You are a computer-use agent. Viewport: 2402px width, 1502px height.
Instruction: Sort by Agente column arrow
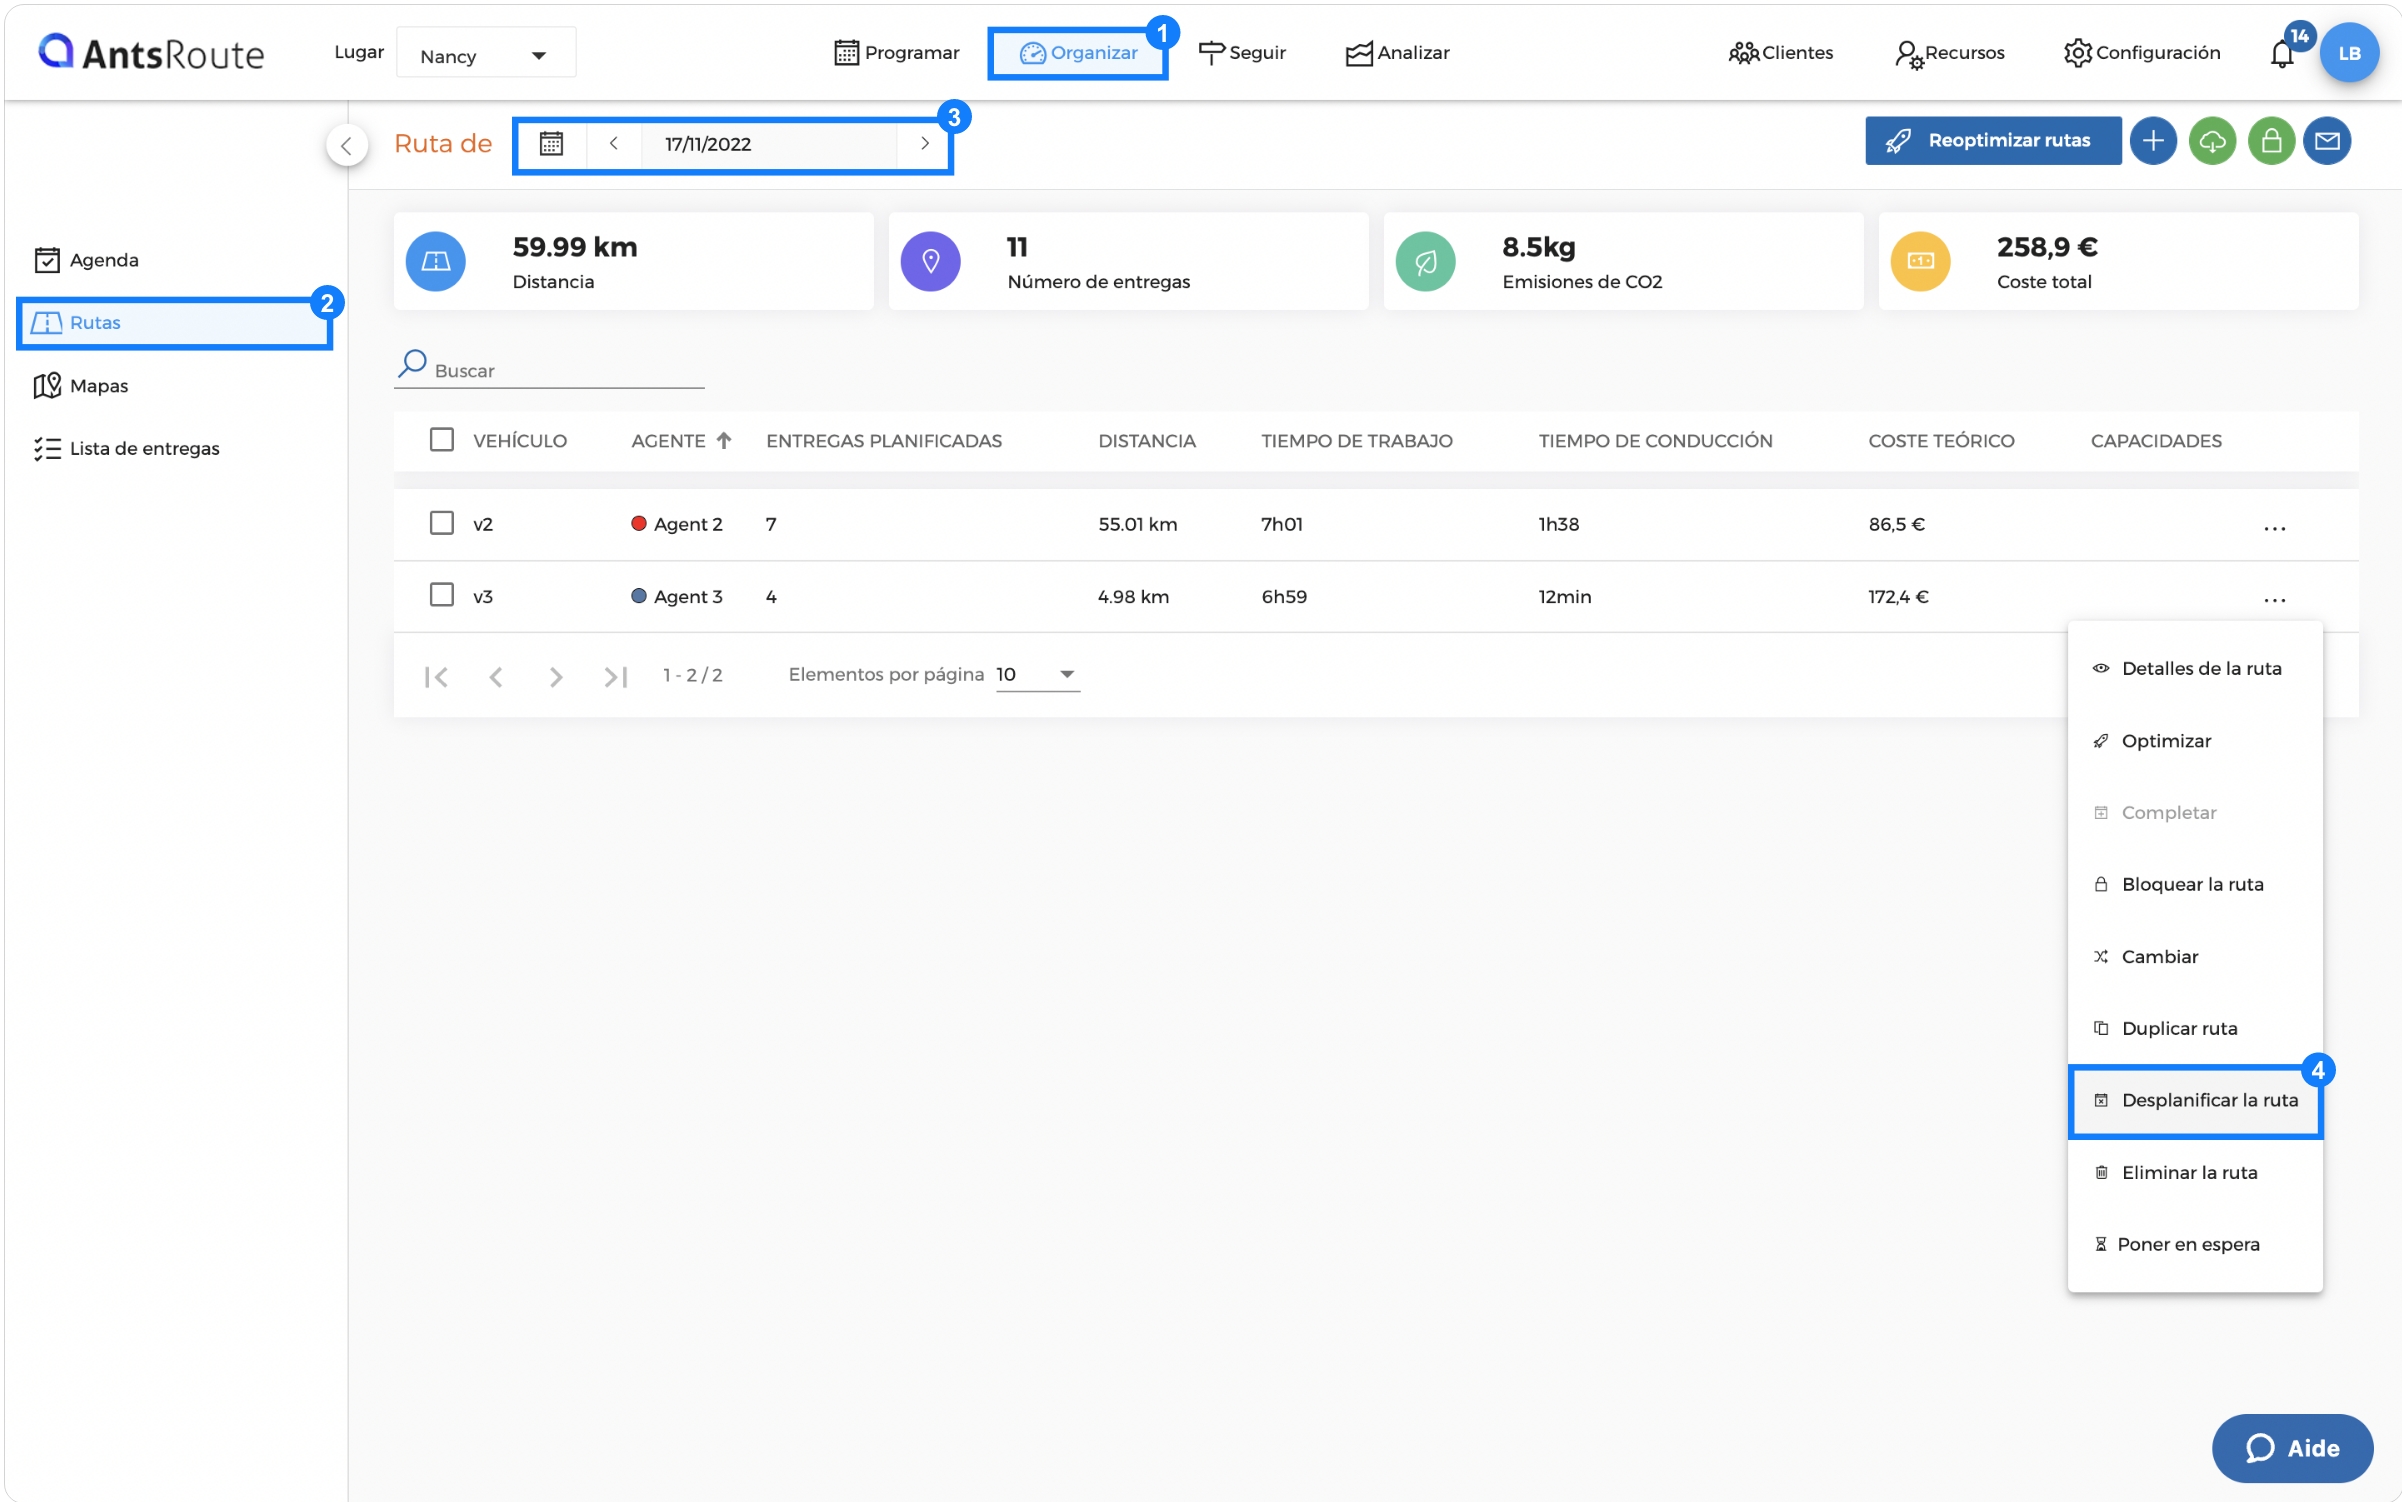click(x=724, y=441)
